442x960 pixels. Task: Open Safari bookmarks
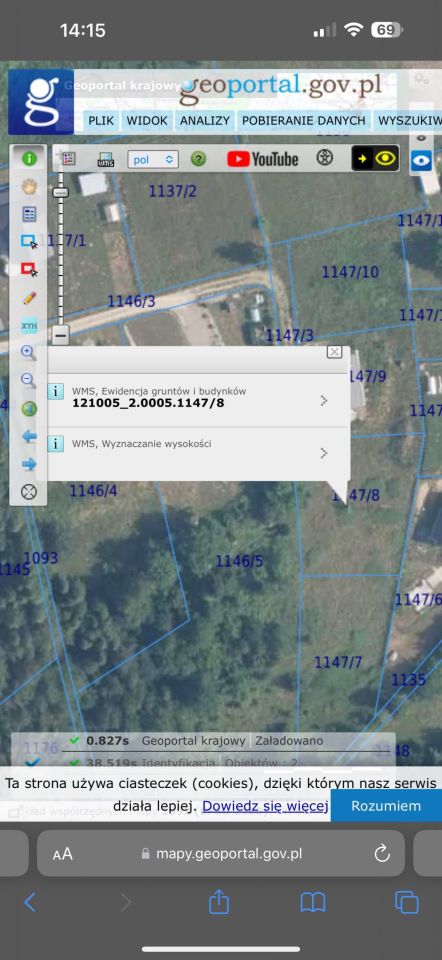[313, 902]
